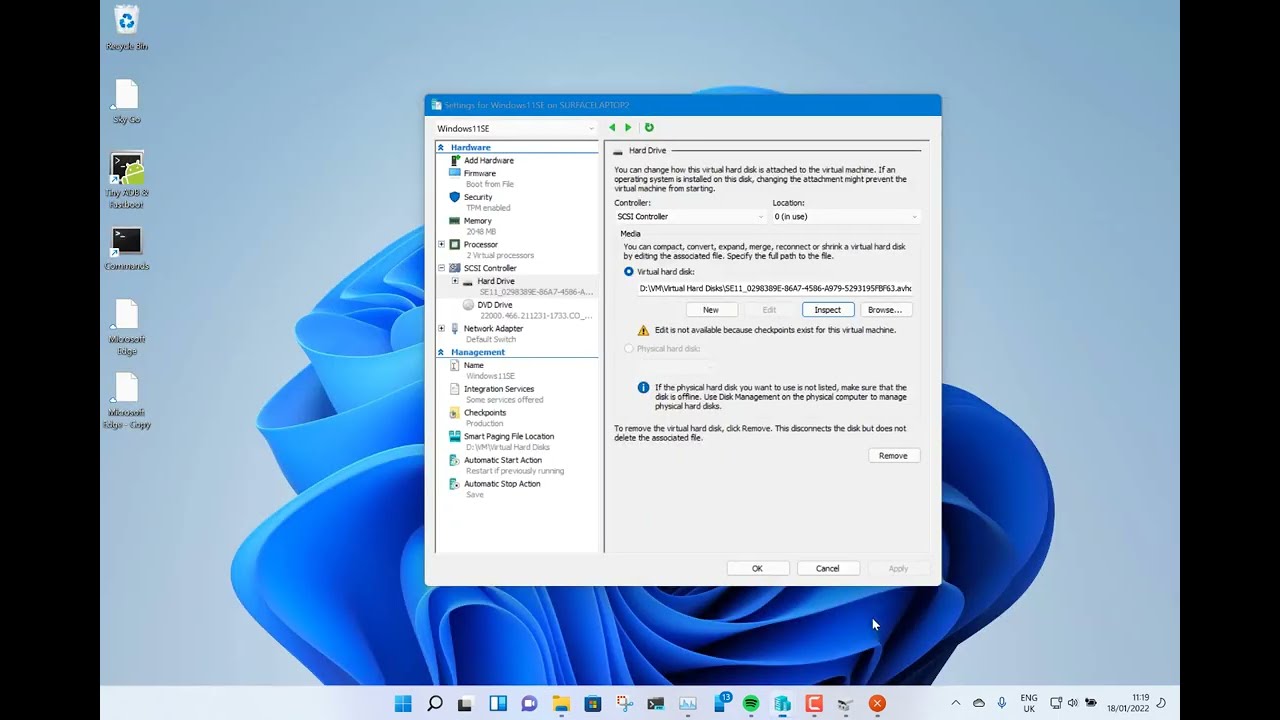This screenshot has width=1280, height=720.
Task: Open the Controller dropdown showing SCSI Controller
Action: (x=690, y=216)
